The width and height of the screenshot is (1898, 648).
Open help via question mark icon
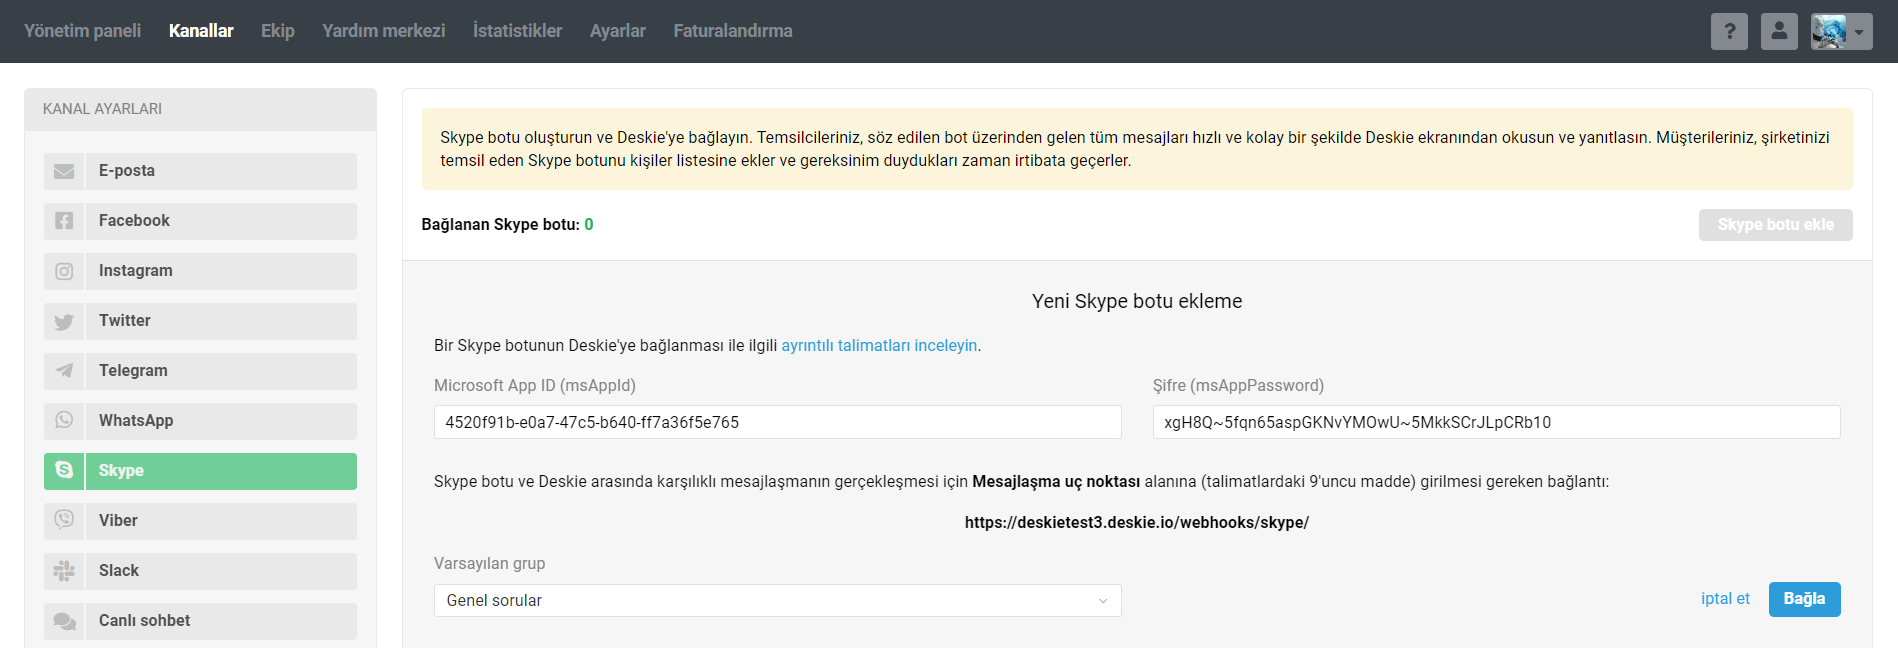(x=1729, y=31)
